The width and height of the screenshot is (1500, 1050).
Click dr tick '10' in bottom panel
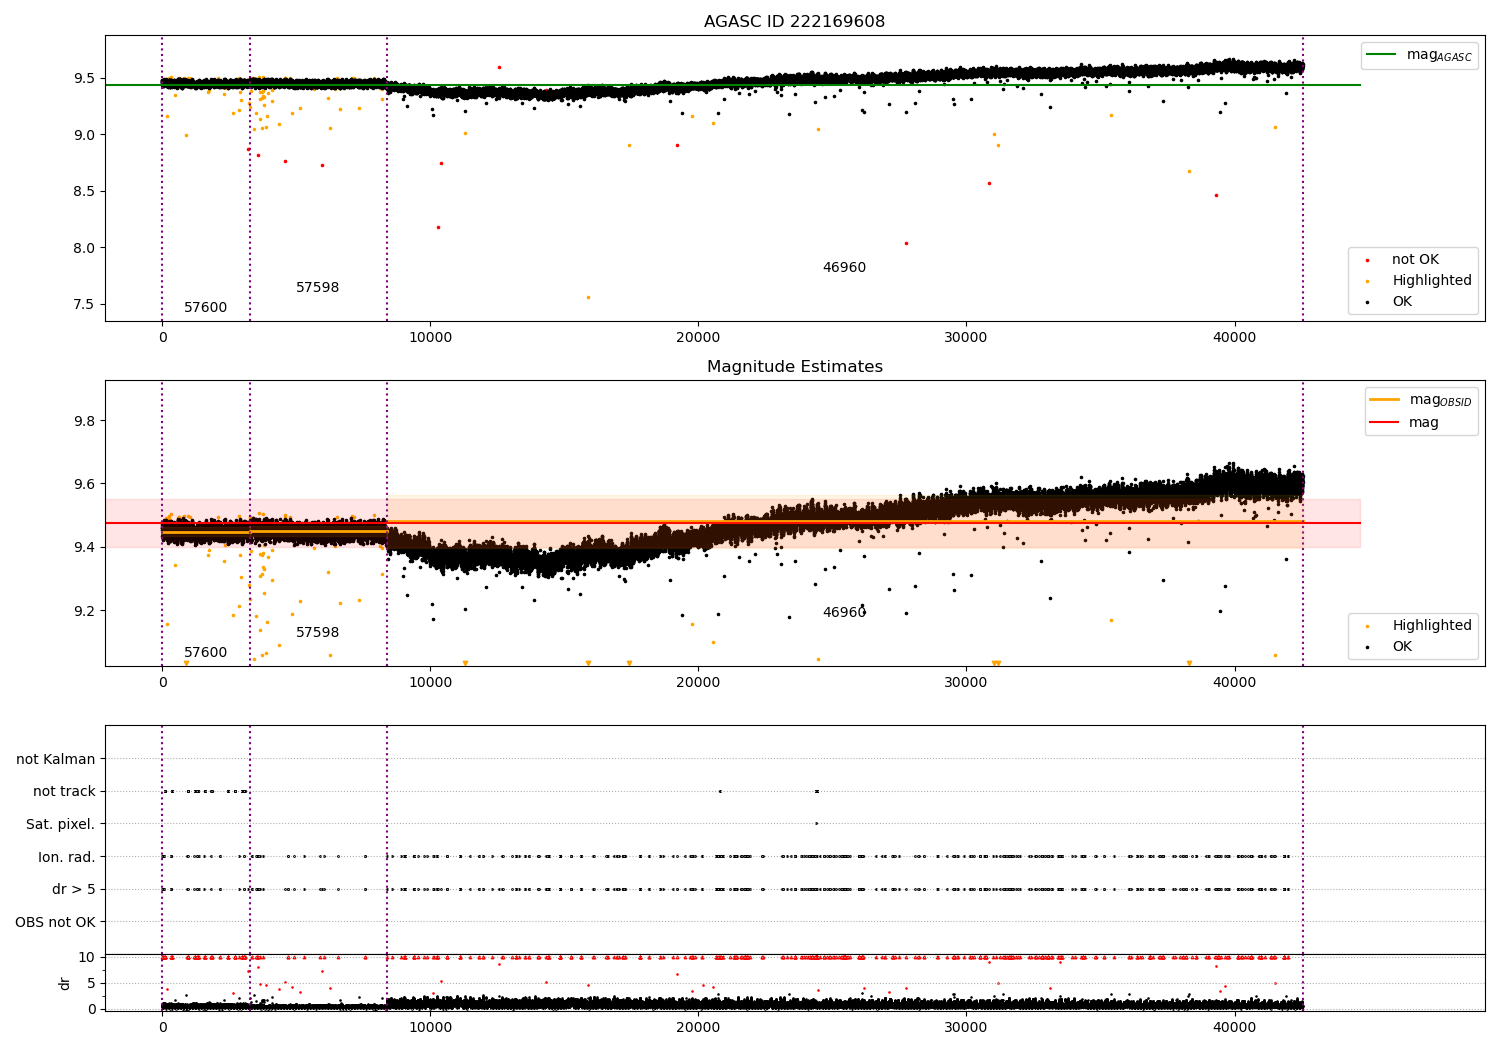87,958
